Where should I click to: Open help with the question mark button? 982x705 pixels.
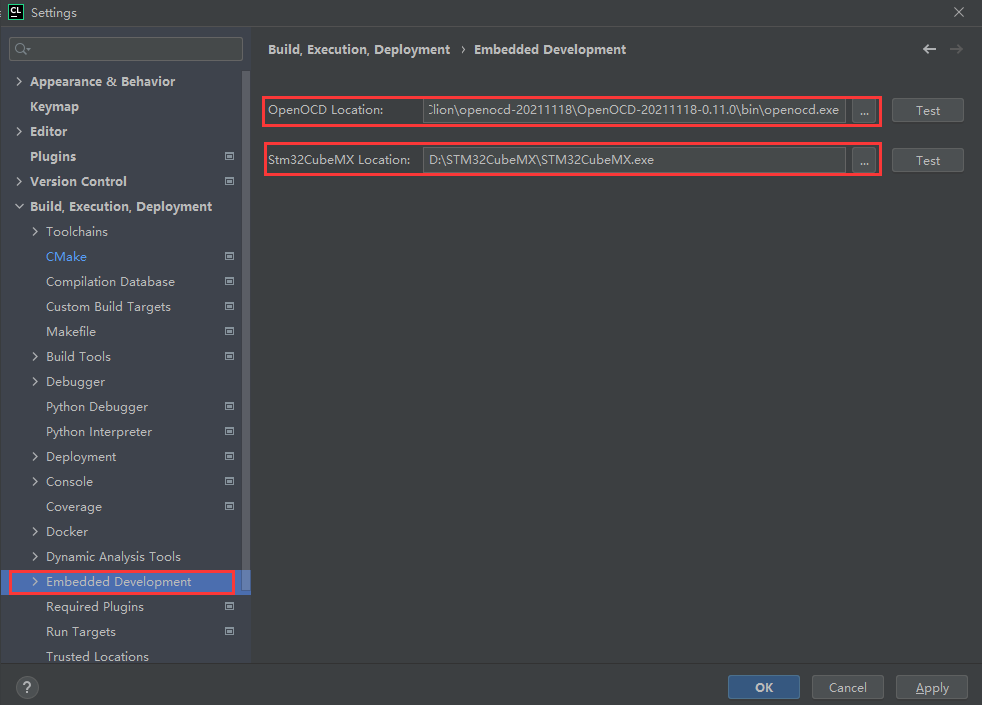[27, 687]
